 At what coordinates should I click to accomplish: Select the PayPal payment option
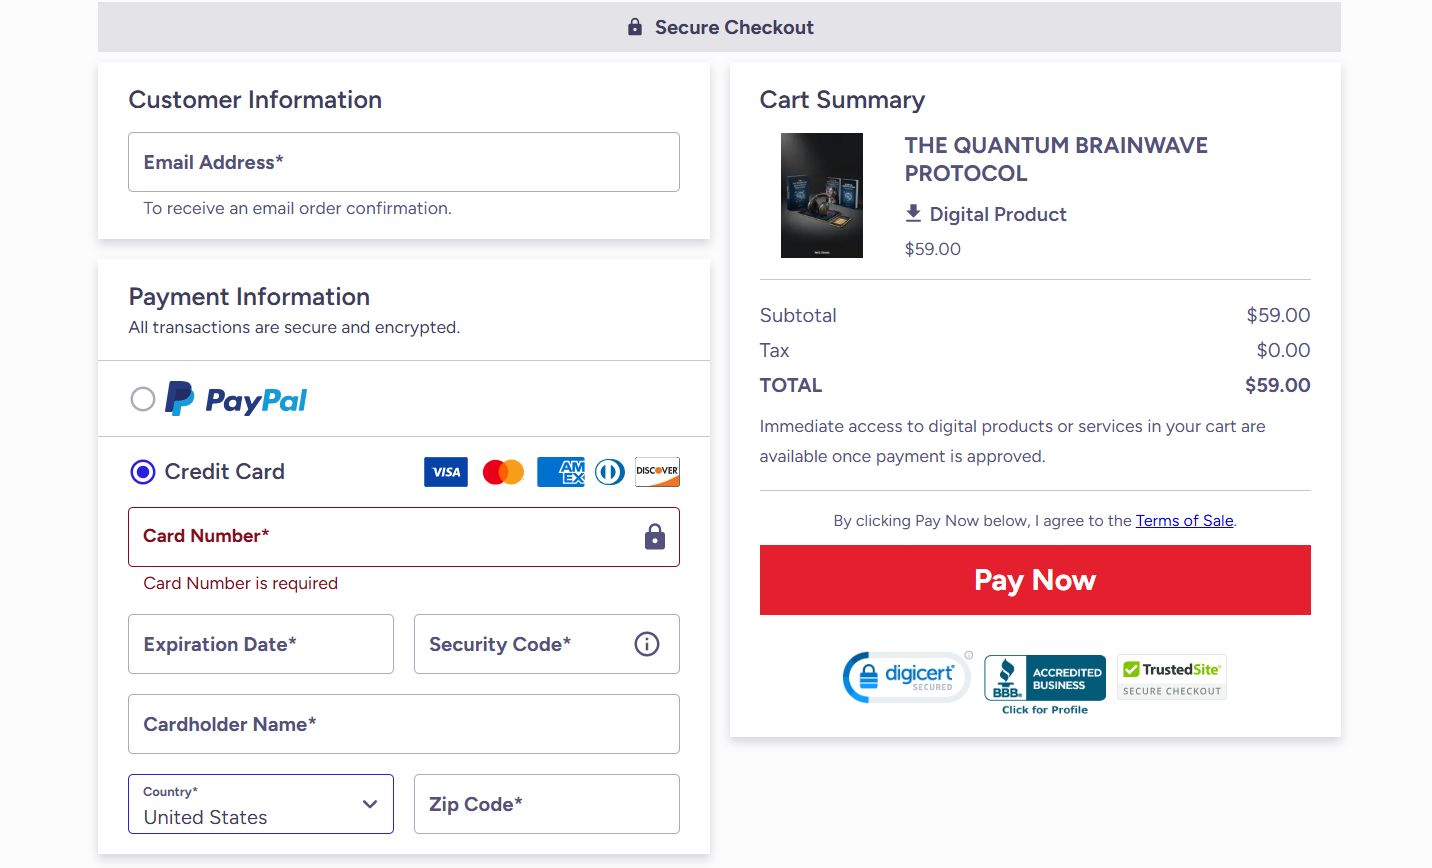tap(143, 398)
